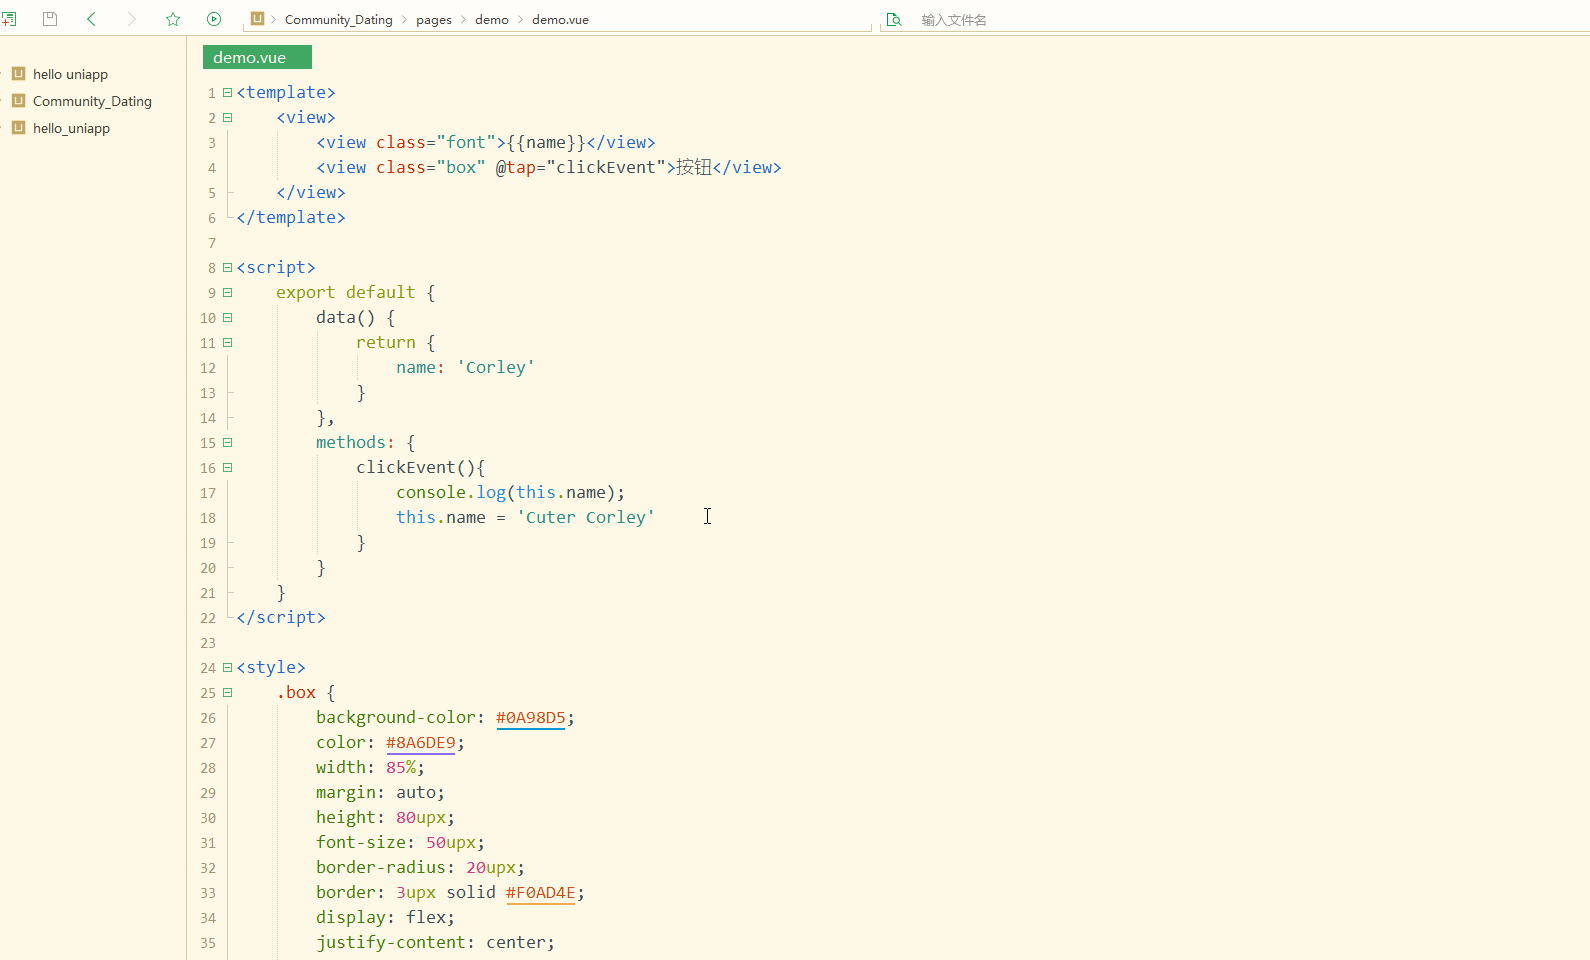Screen dimensions: 1590x960
Task: Switch to the demo.vue editor tab
Action: pos(257,57)
